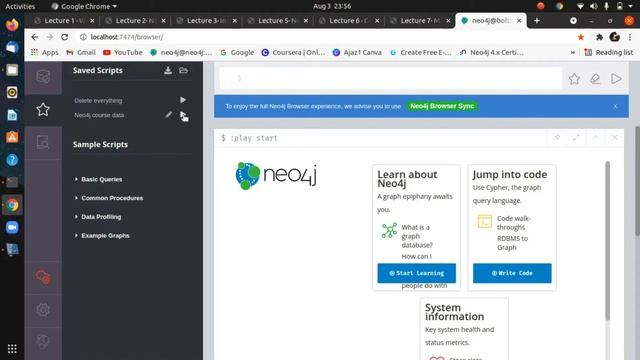Click the Cypher command editor input

point(391,78)
